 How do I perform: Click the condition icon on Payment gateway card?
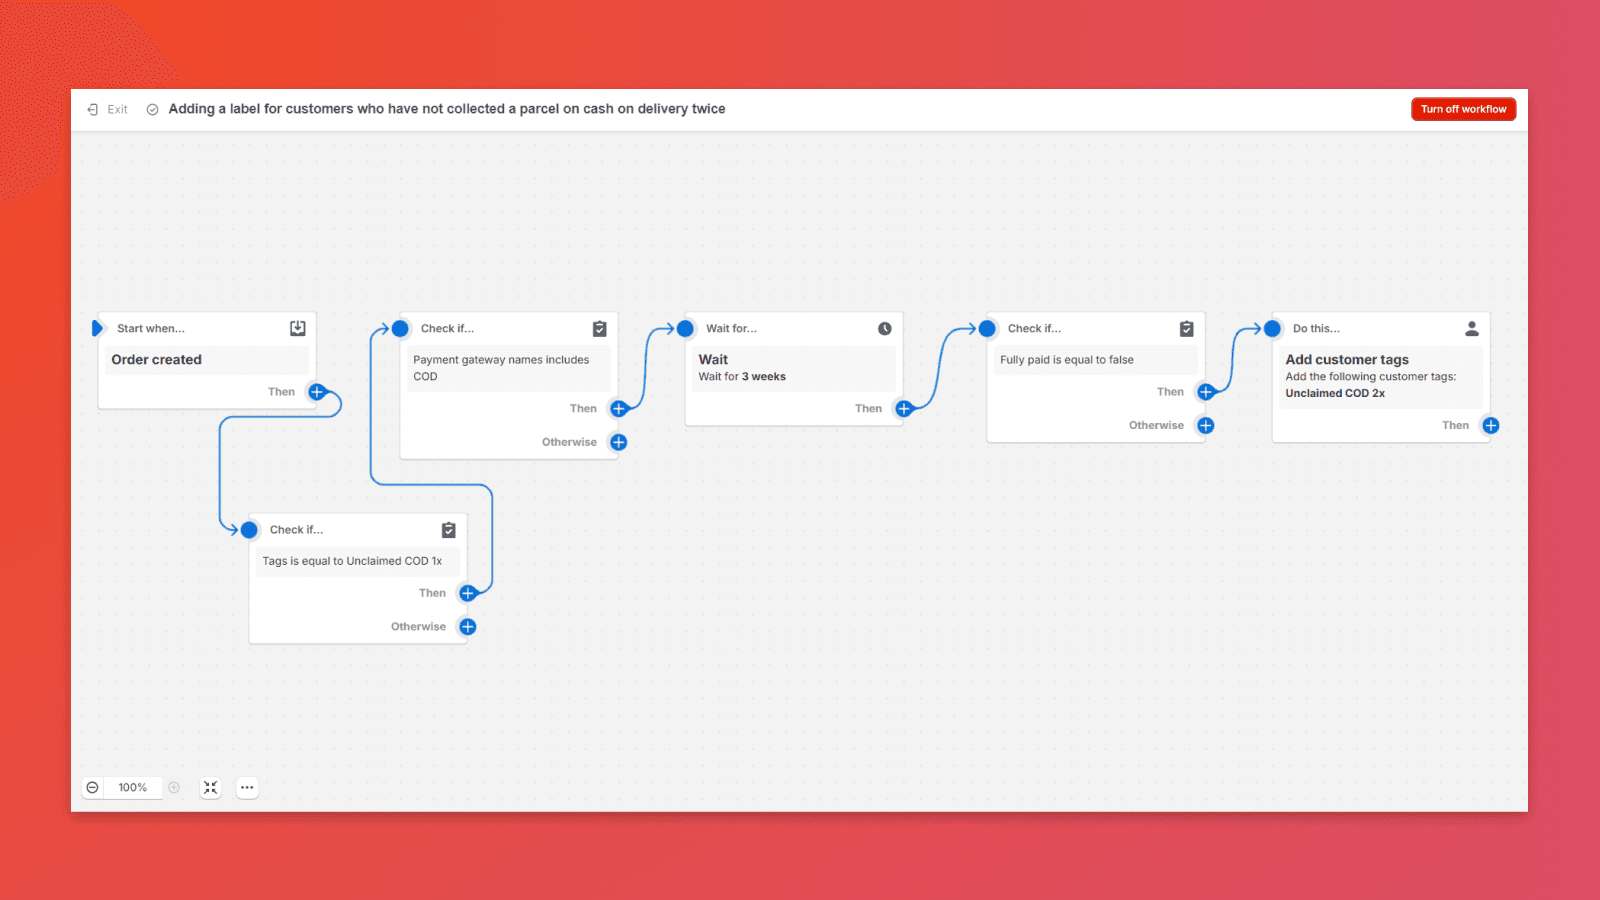pos(599,328)
